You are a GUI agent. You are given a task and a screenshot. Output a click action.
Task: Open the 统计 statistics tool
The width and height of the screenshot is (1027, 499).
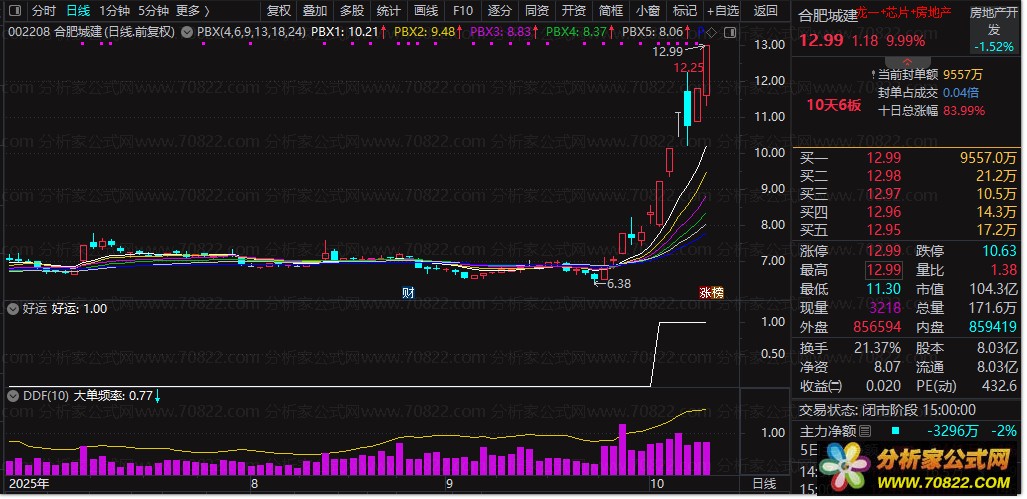coord(388,10)
